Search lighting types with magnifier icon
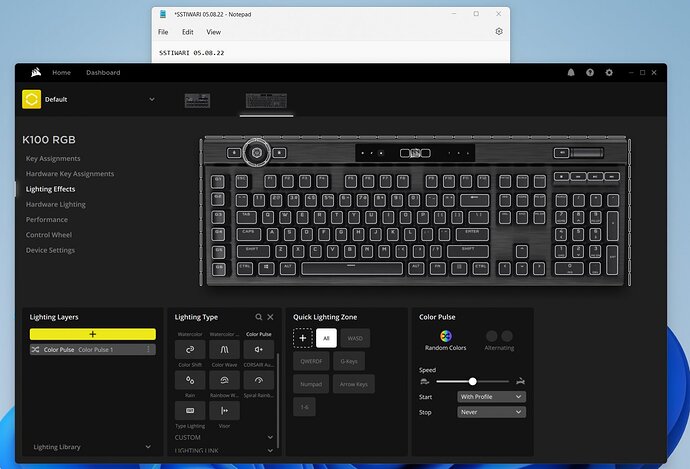Screen dimensions: 690x469 point(259,317)
